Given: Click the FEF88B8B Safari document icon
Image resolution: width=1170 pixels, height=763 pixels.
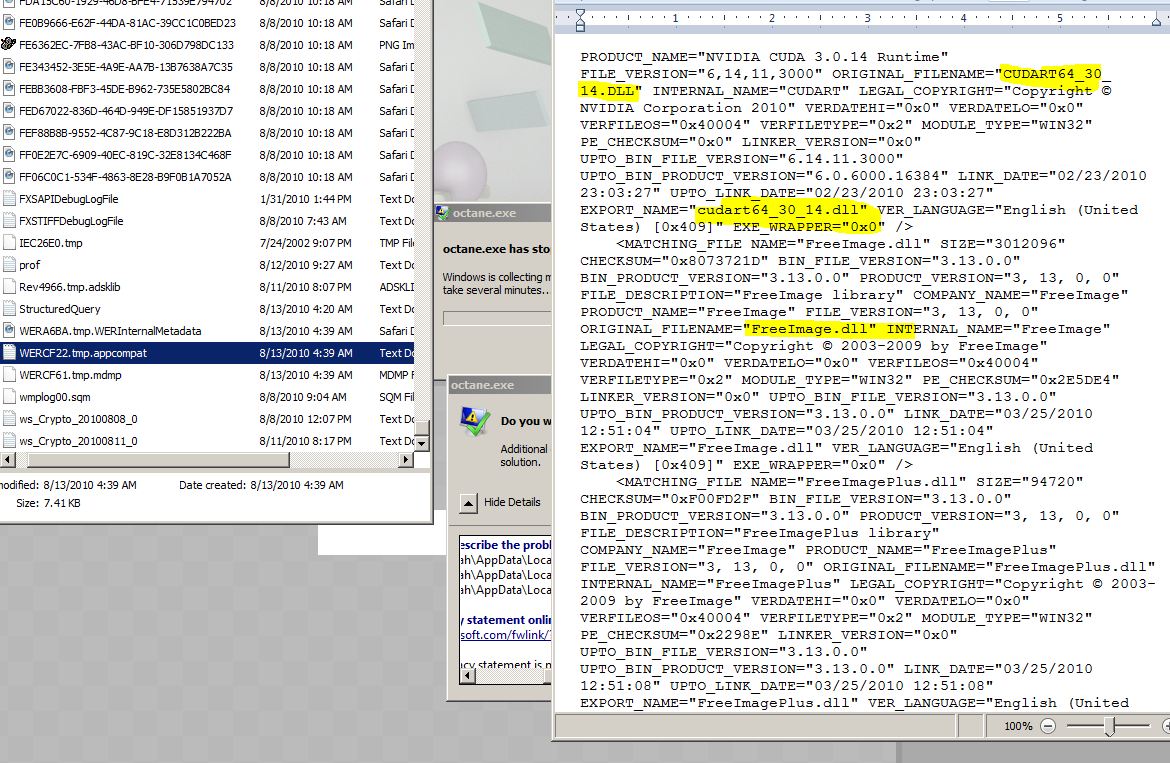Looking at the screenshot, I should [x=9, y=133].
